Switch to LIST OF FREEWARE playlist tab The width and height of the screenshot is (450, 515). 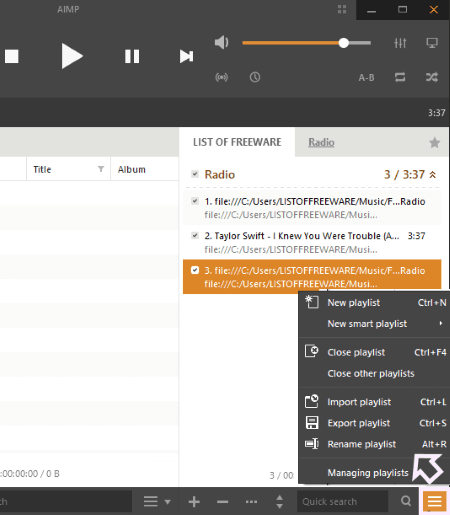(x=237, y=142)
